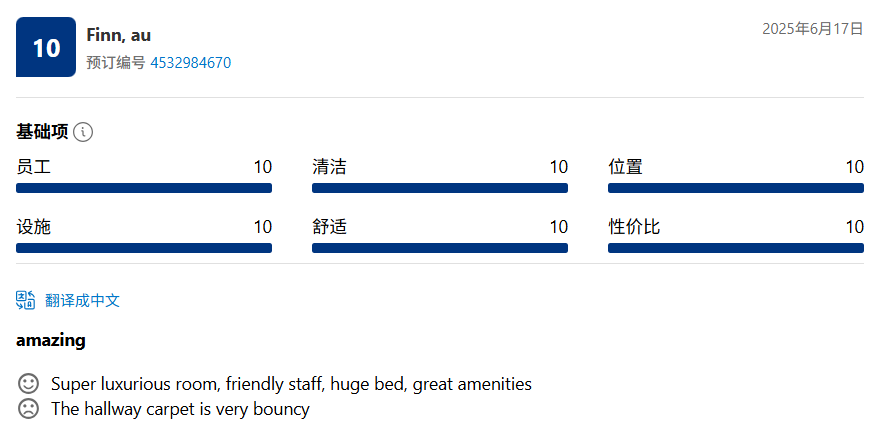
Task: Click the blue score badge showing 10
Action: pos(46,47)
